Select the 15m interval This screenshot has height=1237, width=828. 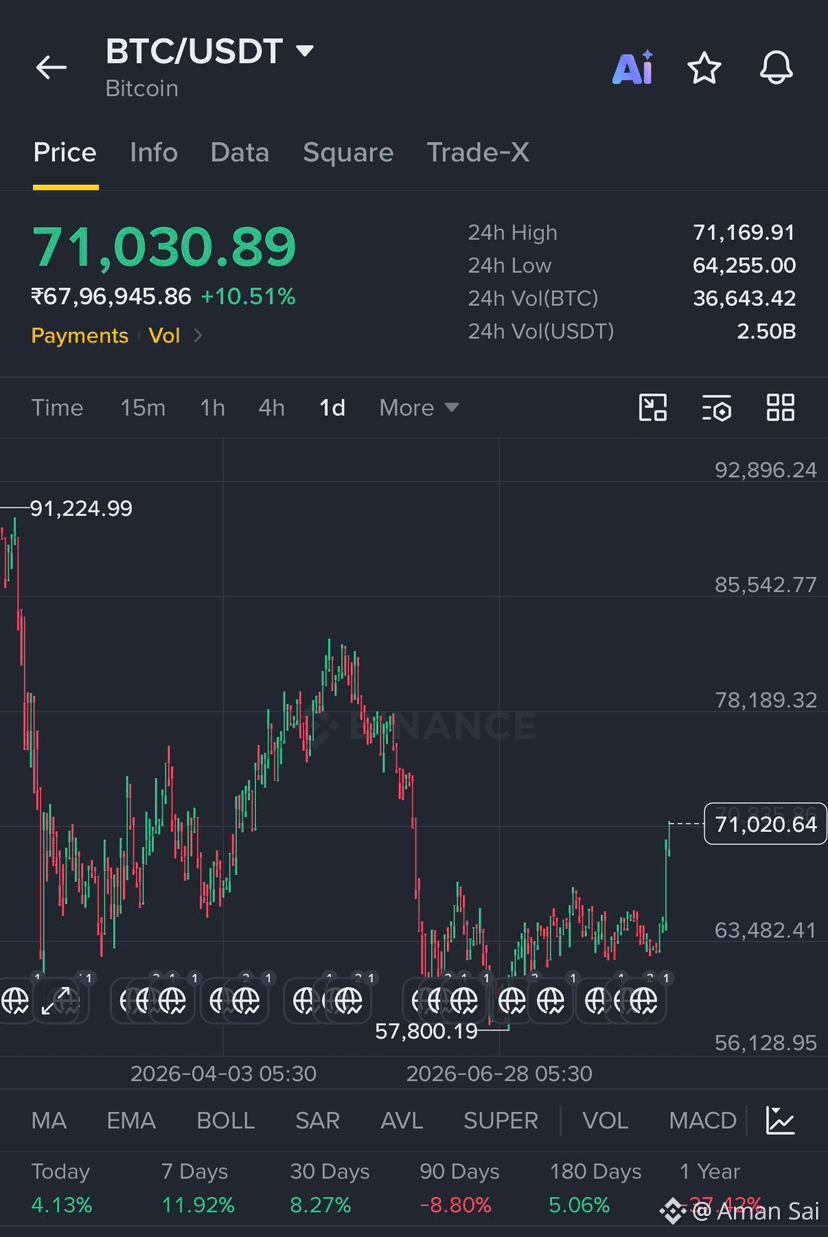click(x=143, y=407)
